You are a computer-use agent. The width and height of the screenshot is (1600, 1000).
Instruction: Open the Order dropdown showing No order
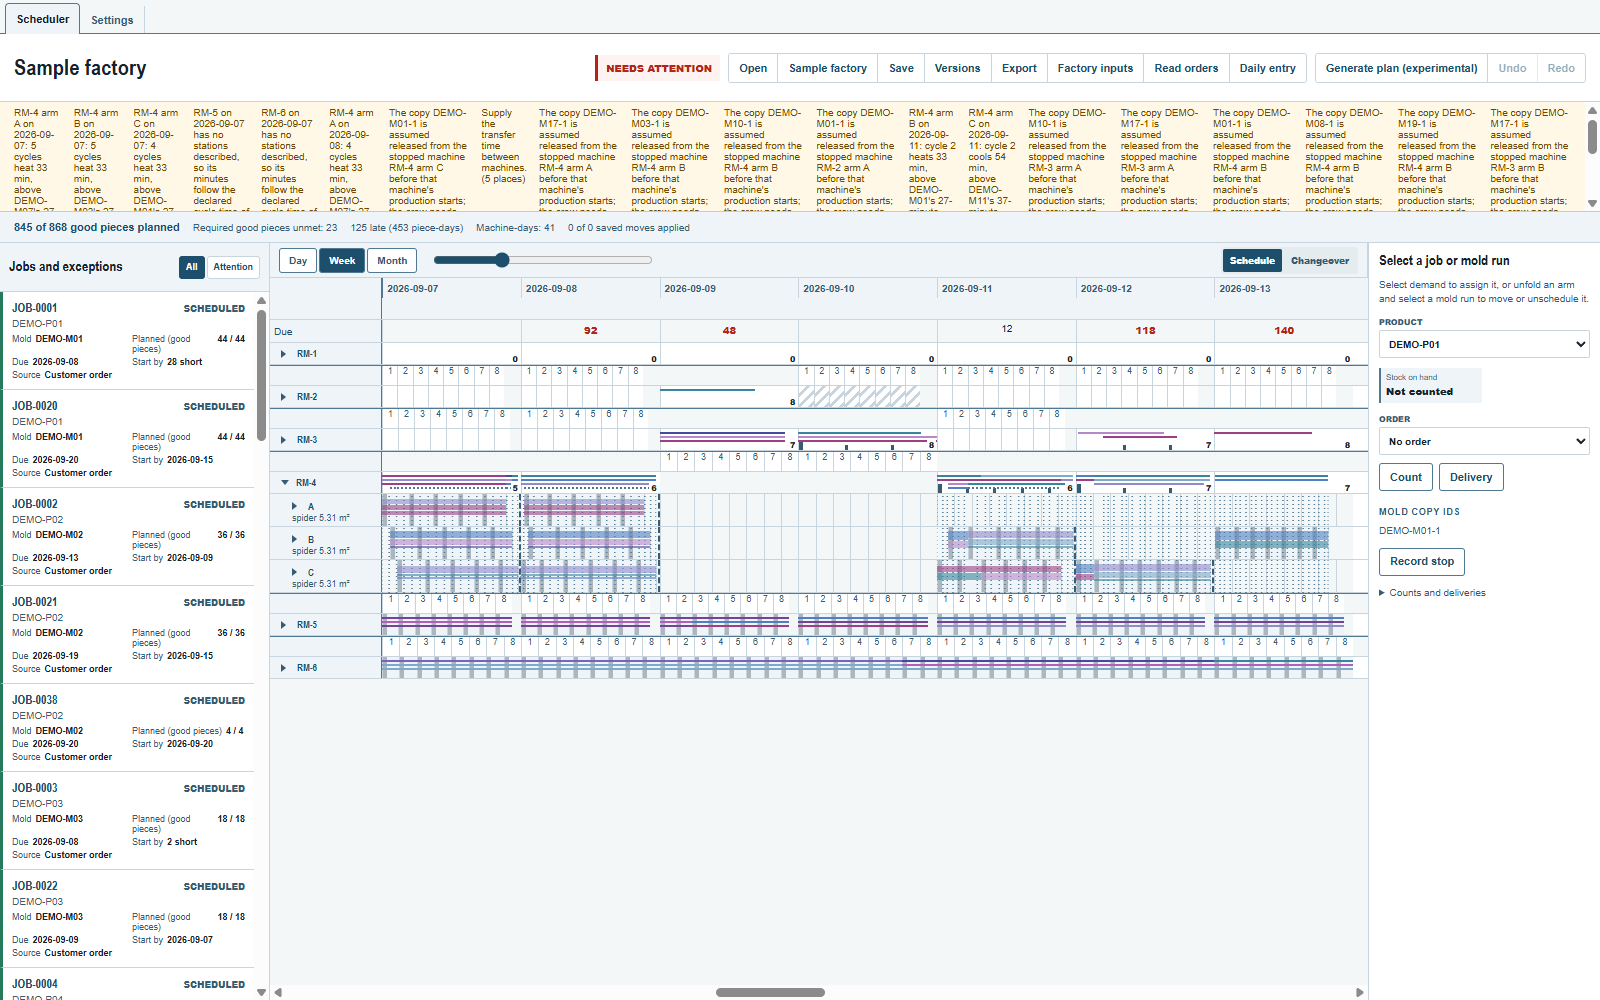(x=1484, y=441)
